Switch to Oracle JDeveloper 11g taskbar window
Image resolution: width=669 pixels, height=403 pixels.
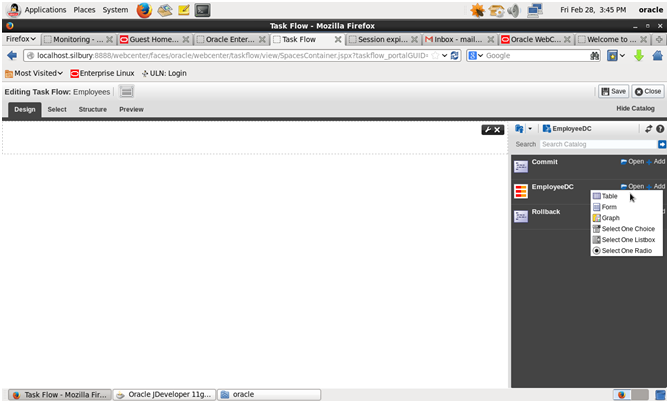point(164,395)
